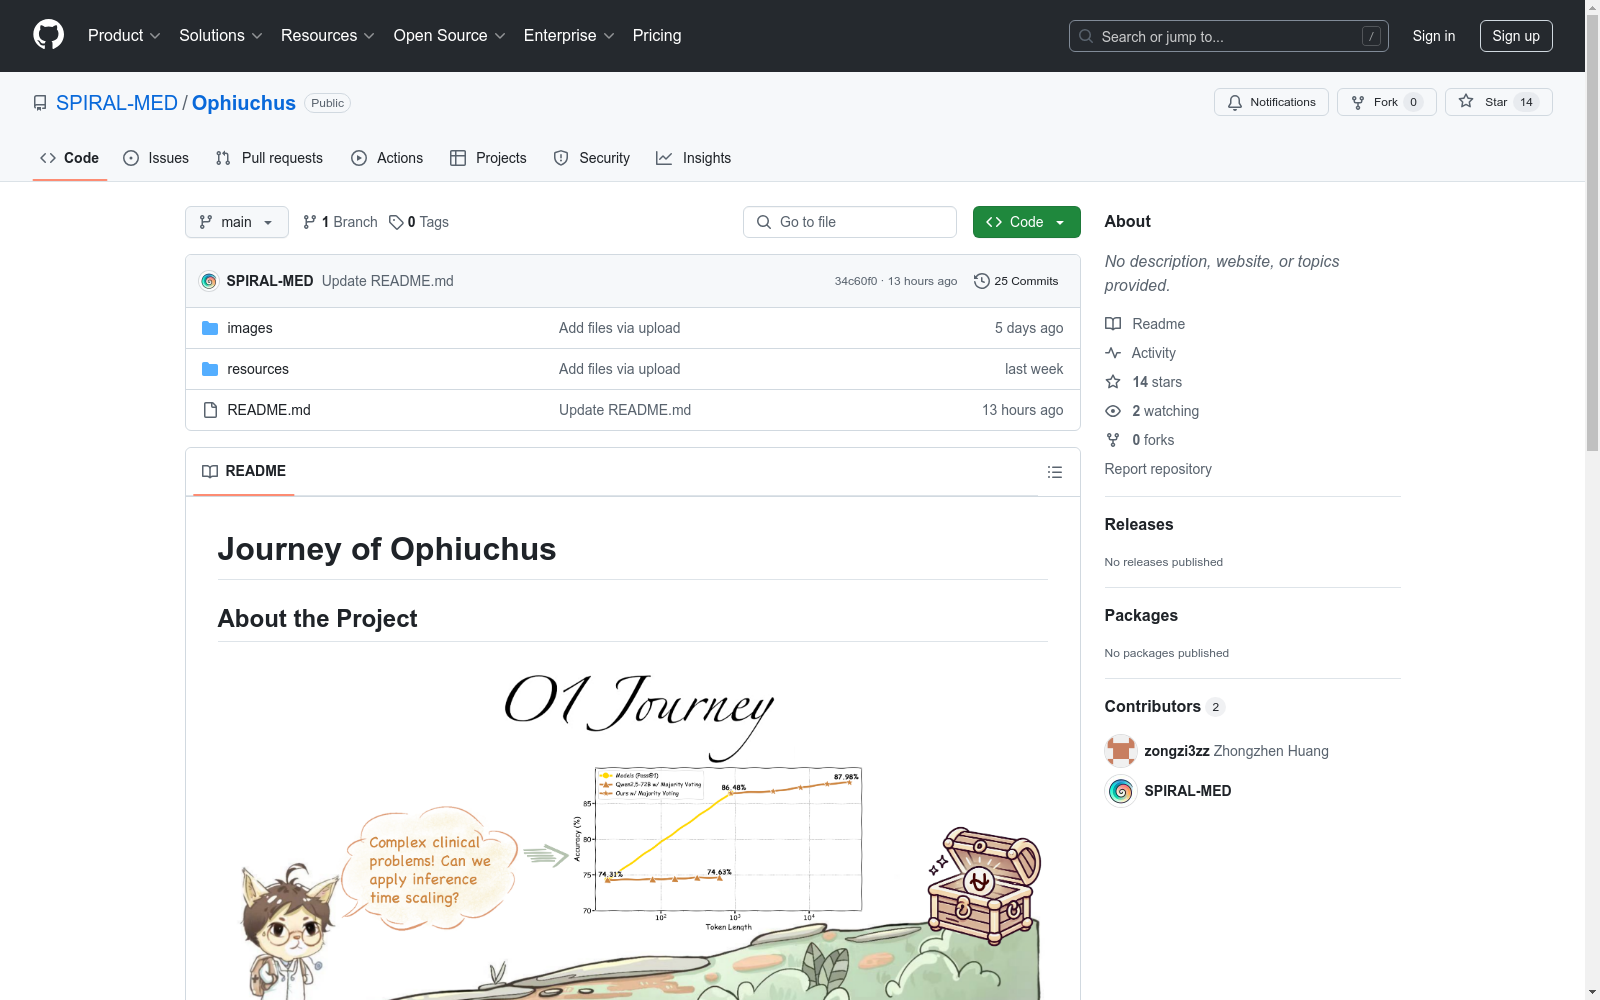Viewport: 1600px width, 1000px height.
Task: Open the Product menu
Action: tap(124, 36)
